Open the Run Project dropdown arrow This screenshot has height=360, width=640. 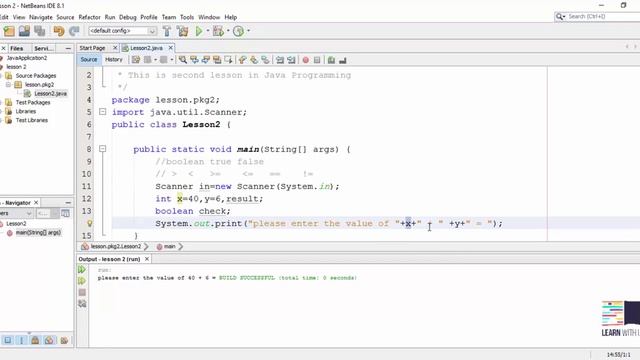click(208, 31)
